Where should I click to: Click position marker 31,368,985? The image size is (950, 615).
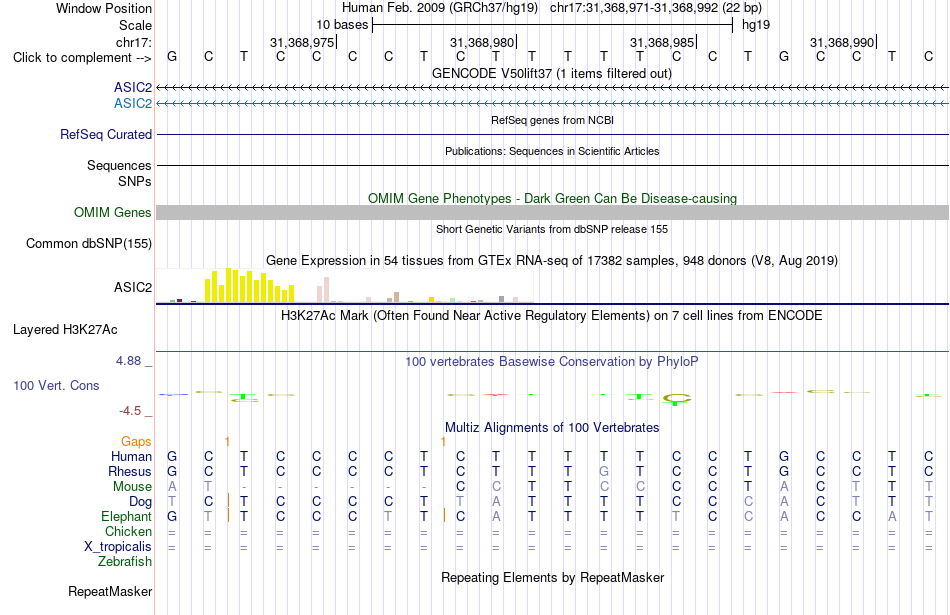click(663, 42)
